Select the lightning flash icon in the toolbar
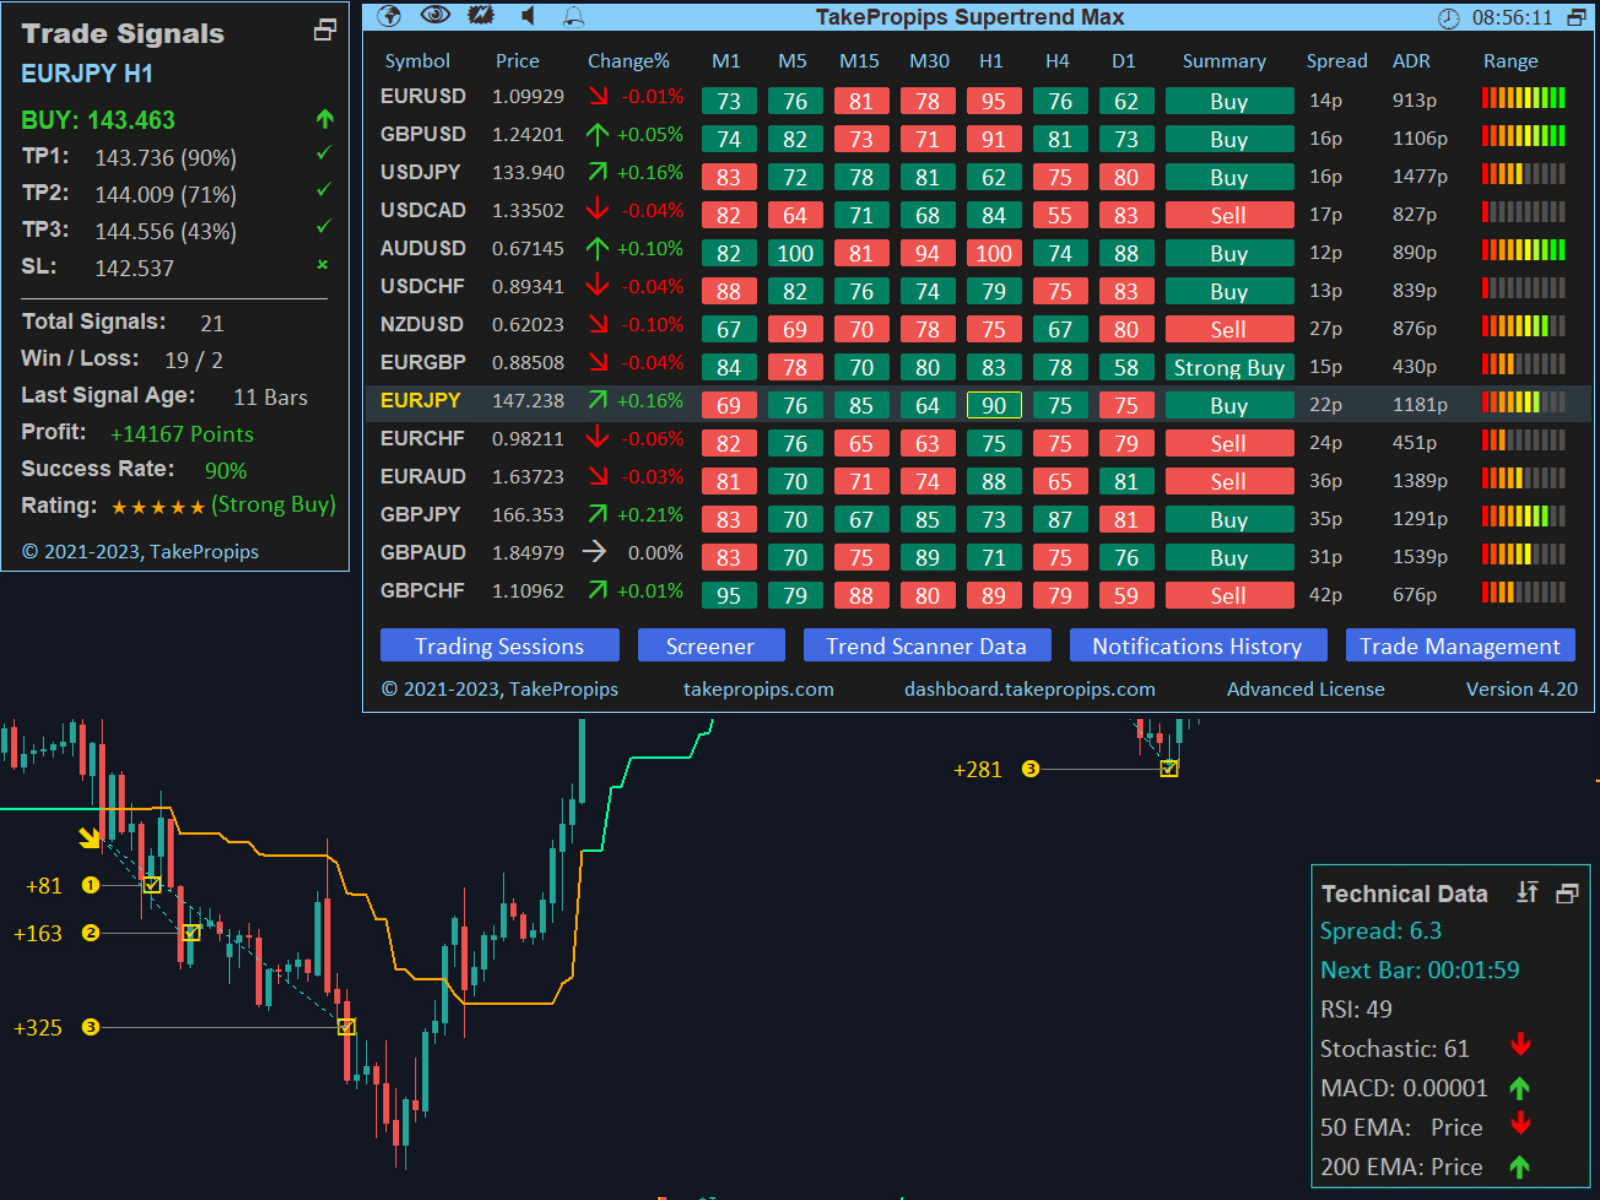 (479, 15)
